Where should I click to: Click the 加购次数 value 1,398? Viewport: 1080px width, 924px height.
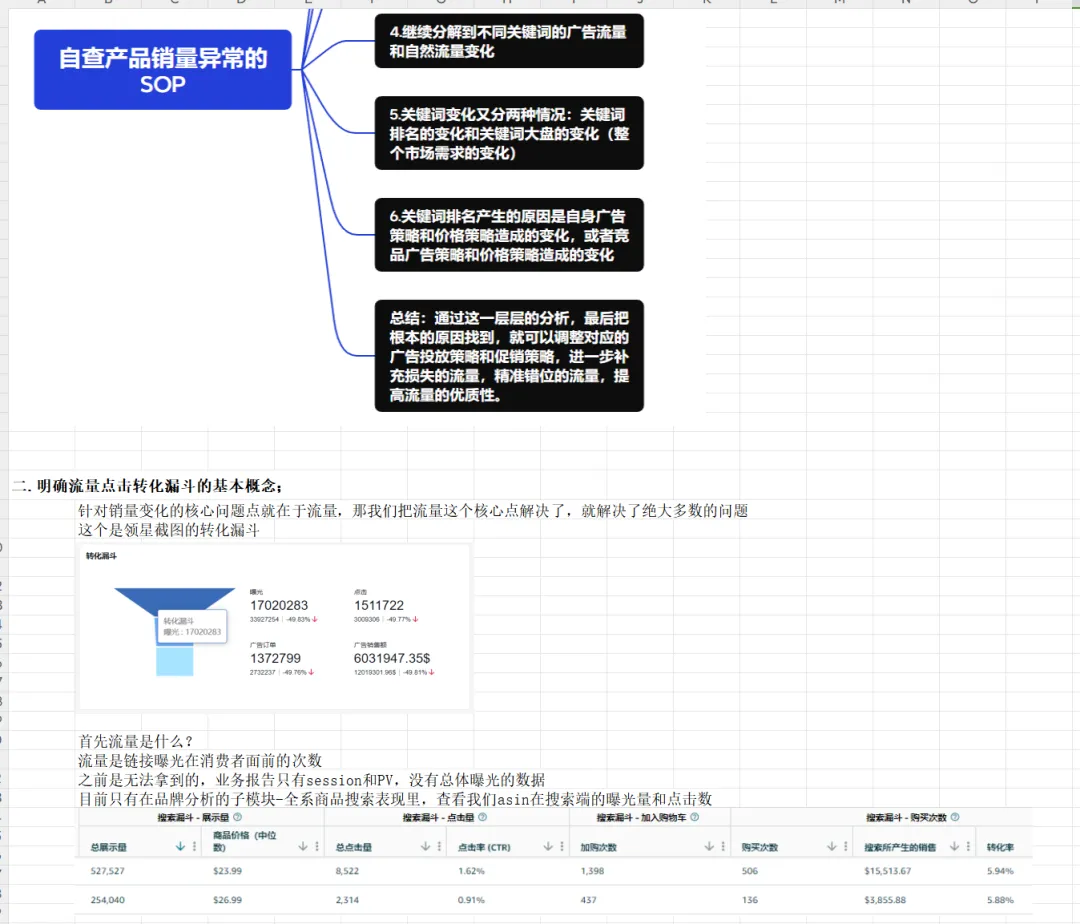pyautogui.click(x=592, y=871)
